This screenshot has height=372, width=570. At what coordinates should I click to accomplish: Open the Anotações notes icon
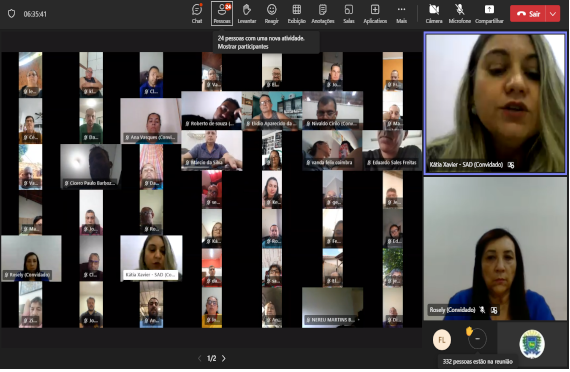pos(322,13)
